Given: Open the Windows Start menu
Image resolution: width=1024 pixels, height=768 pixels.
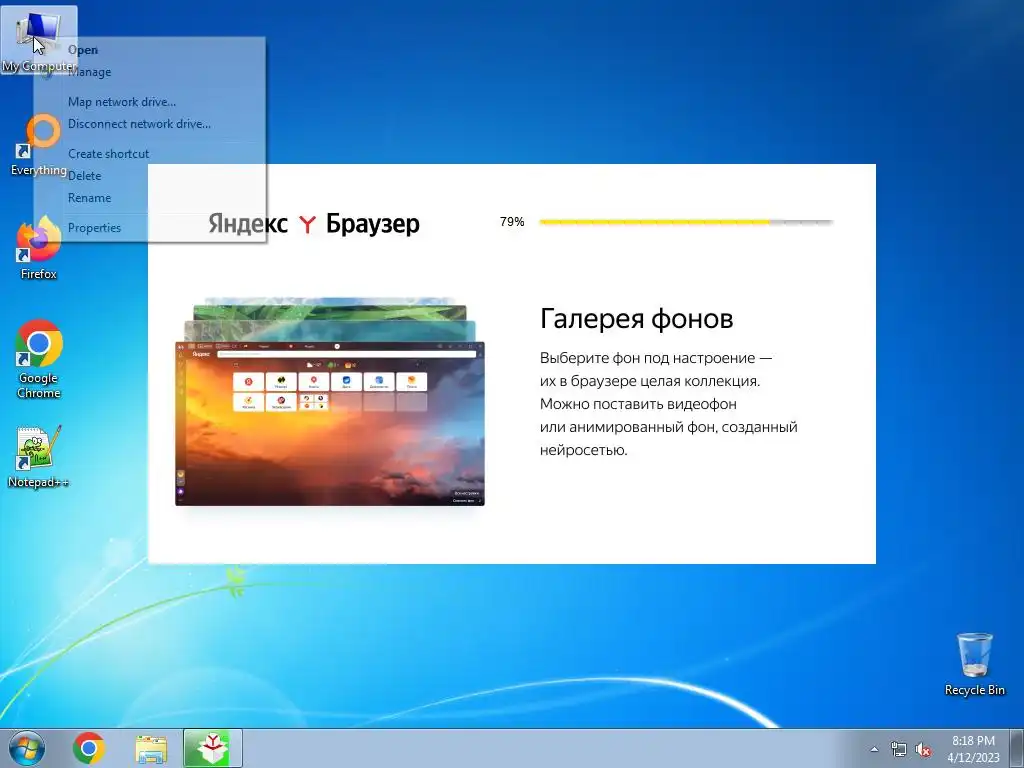Looking at the screenshot, I should pos(27,748).
